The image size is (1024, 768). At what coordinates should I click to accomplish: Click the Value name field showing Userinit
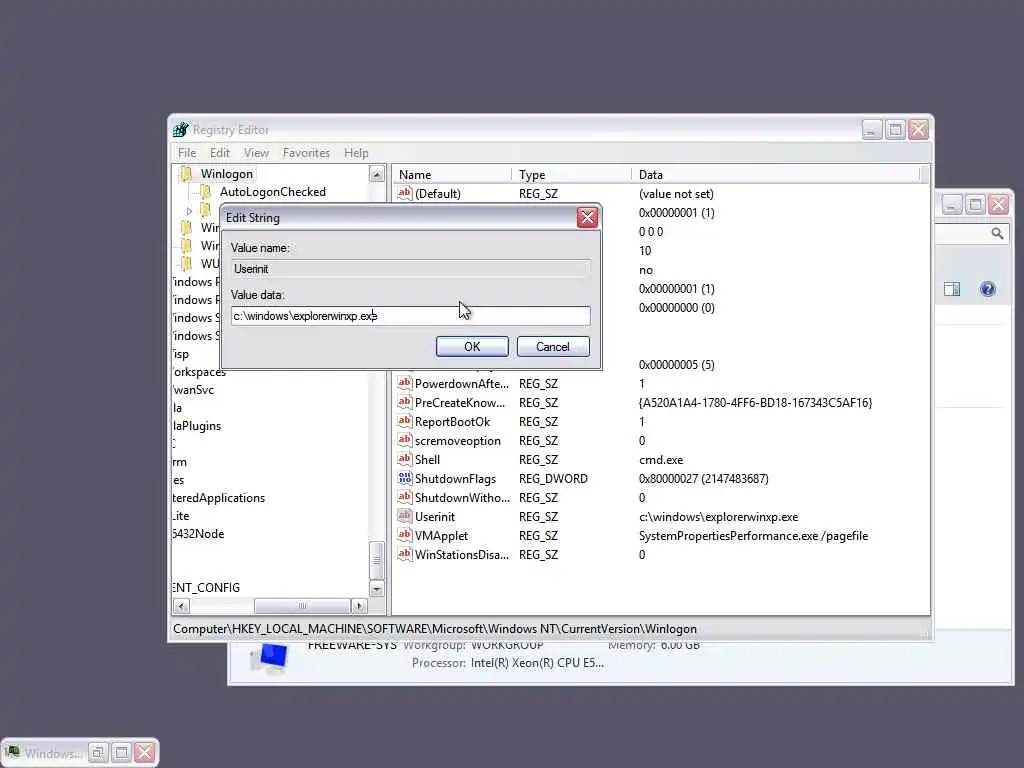pos(410,269)
